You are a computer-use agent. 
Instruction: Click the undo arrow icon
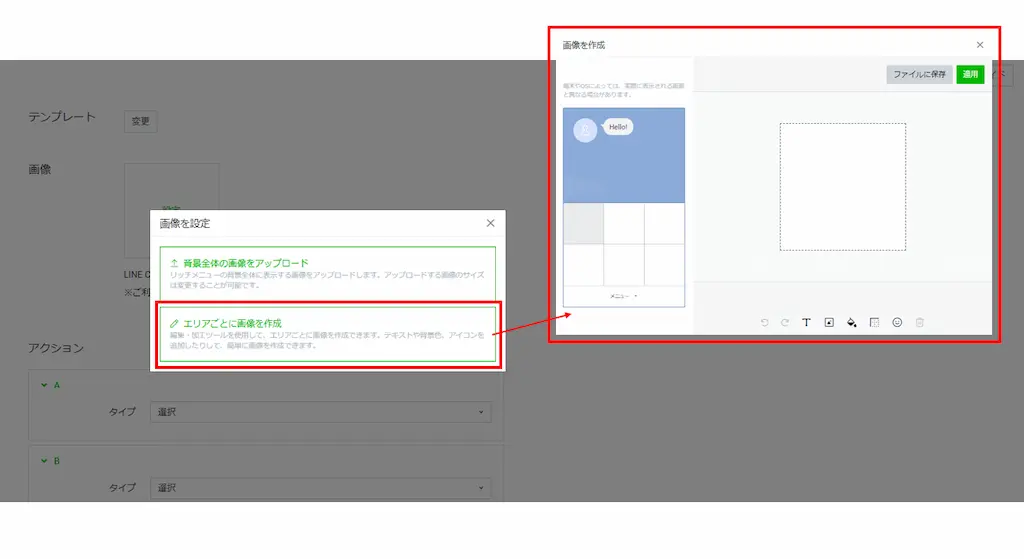(764, 322)
